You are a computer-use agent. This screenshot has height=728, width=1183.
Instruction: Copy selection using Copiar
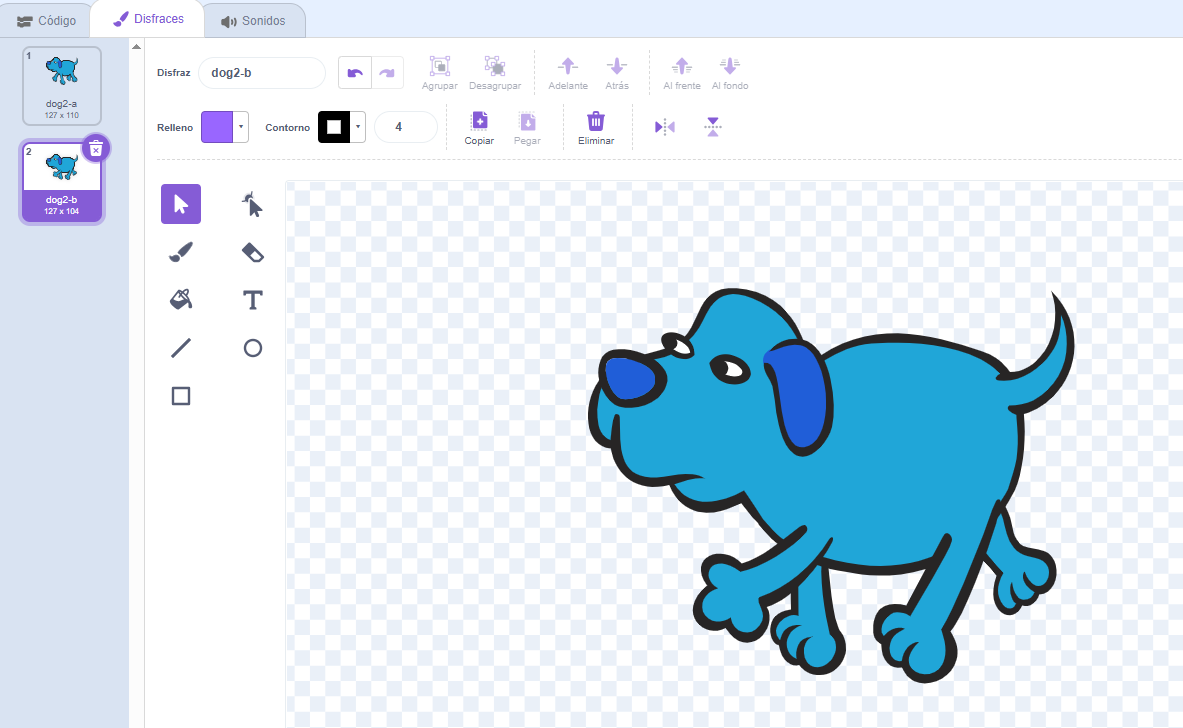pos(479,127)
